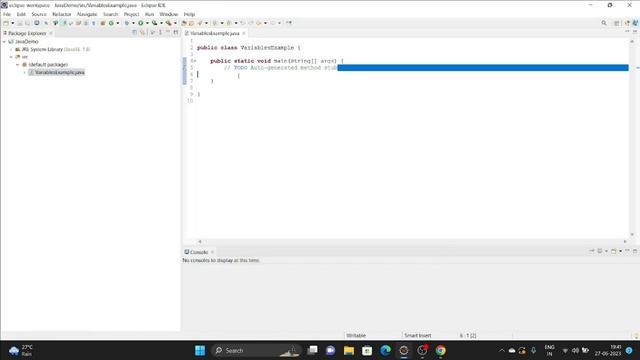Click the Back navigation arrow in toolbar
The width and height of the screenshot is (640, 360).
259,23
